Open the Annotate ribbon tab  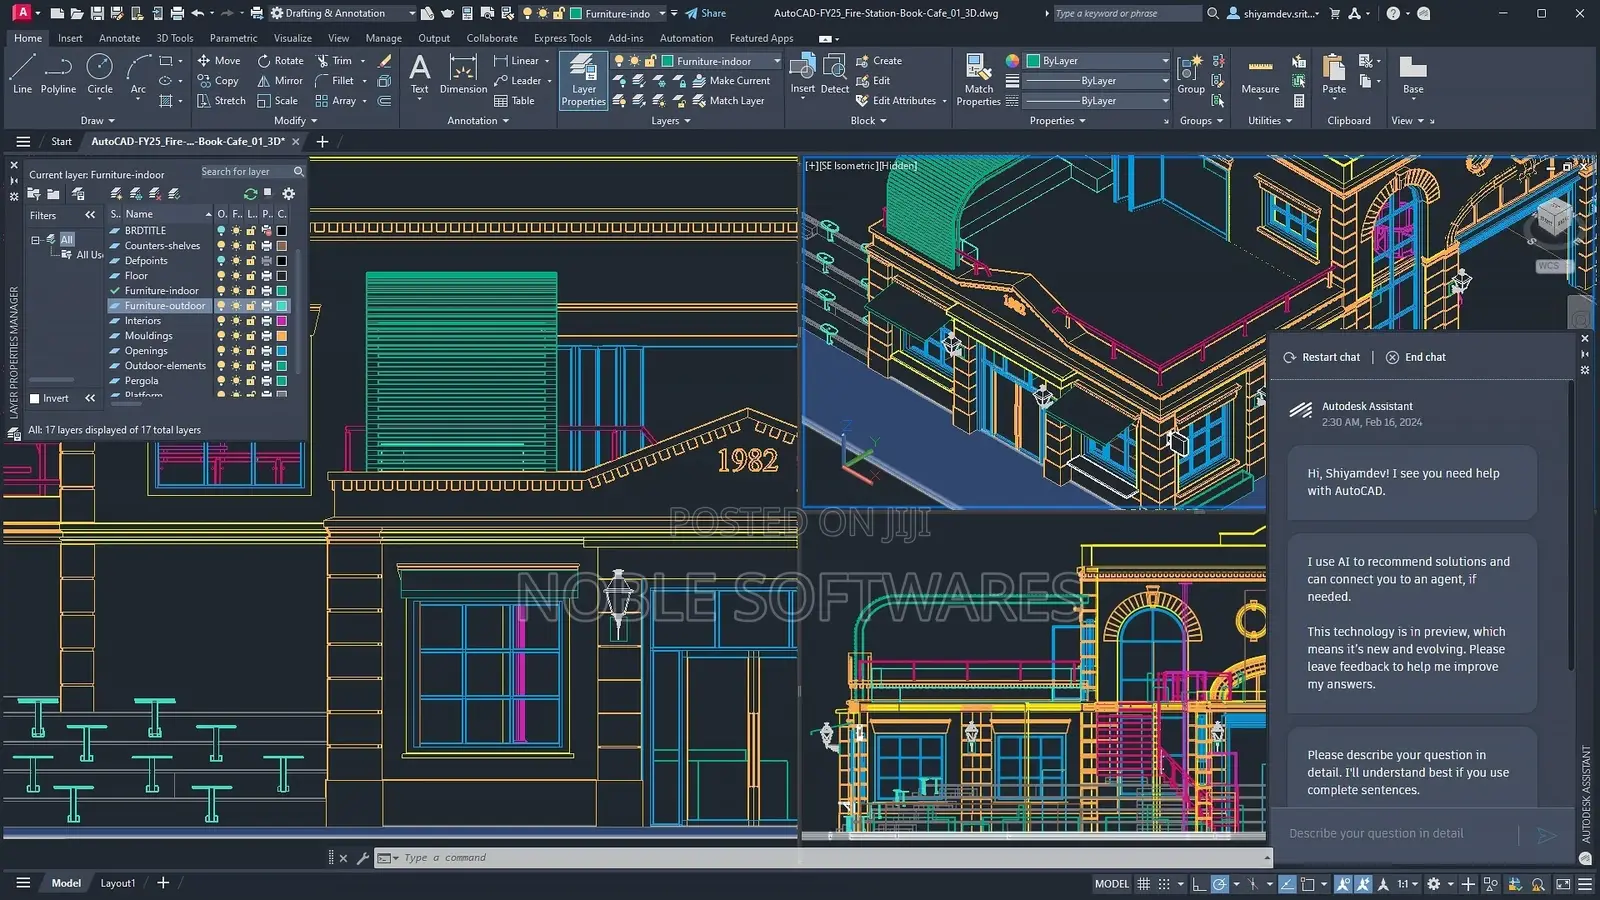[x=119, y=38]
